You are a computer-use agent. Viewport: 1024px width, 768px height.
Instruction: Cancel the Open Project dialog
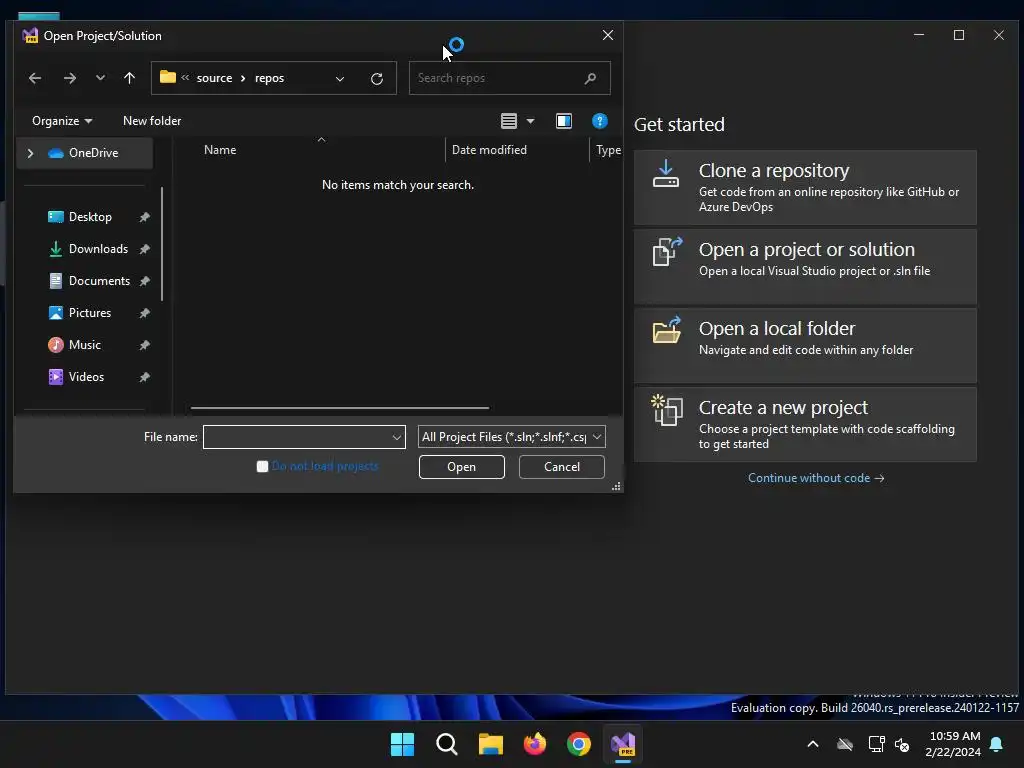tap(562, 467)
